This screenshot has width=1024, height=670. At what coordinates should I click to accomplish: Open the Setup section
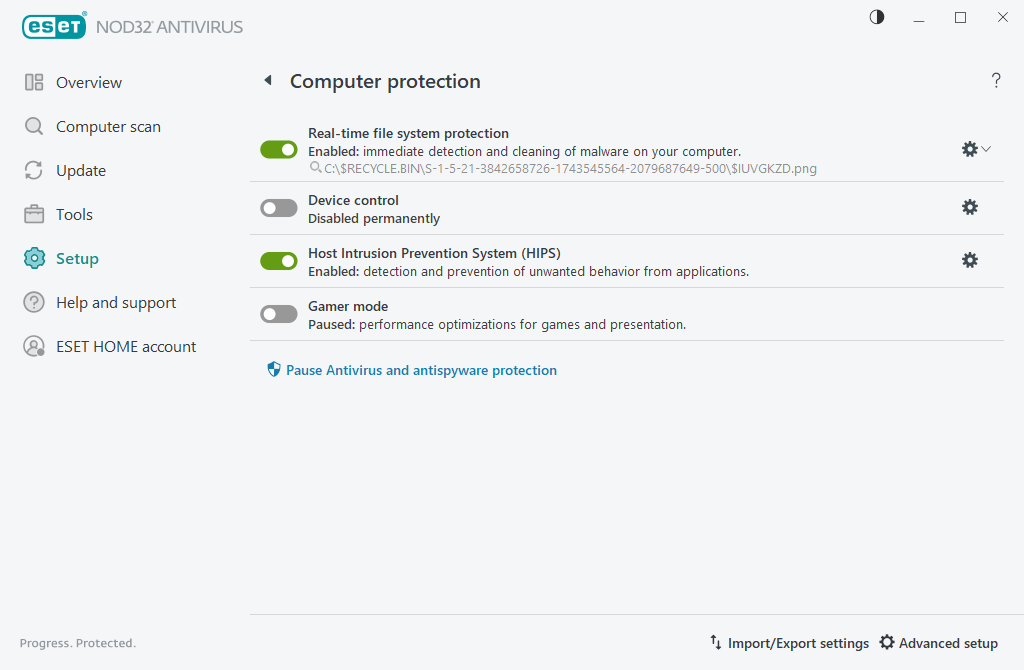tap(76, 259)
